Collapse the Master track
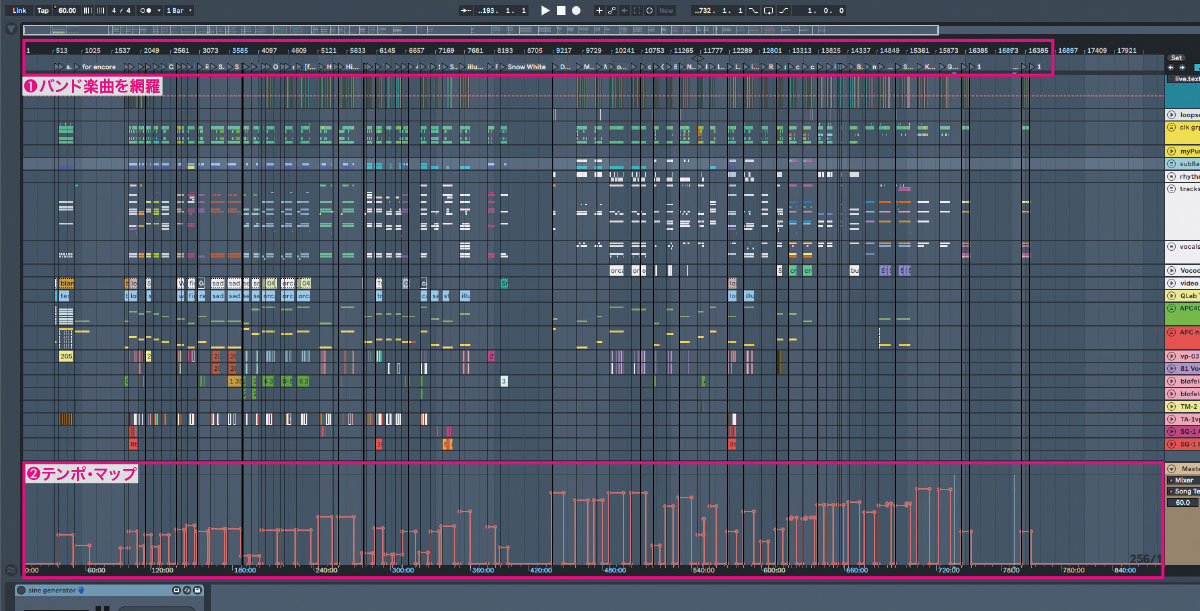Screen dimensions: 1200x611 pos(1172,469)
